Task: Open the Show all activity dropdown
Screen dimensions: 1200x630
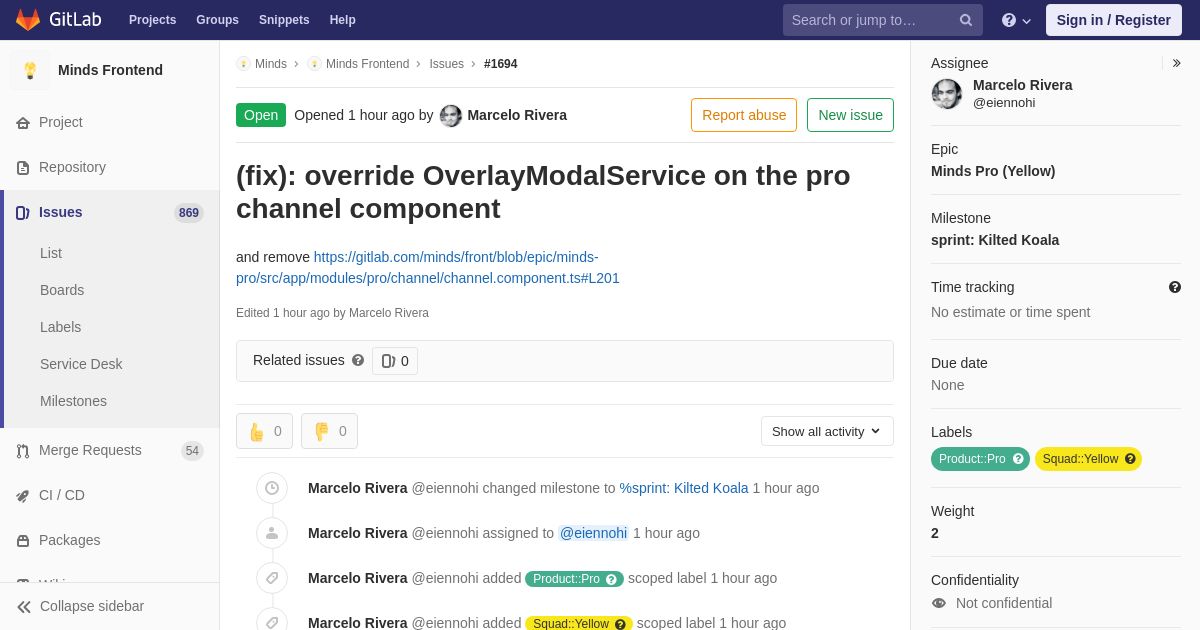Action: (x=827, y=431)
